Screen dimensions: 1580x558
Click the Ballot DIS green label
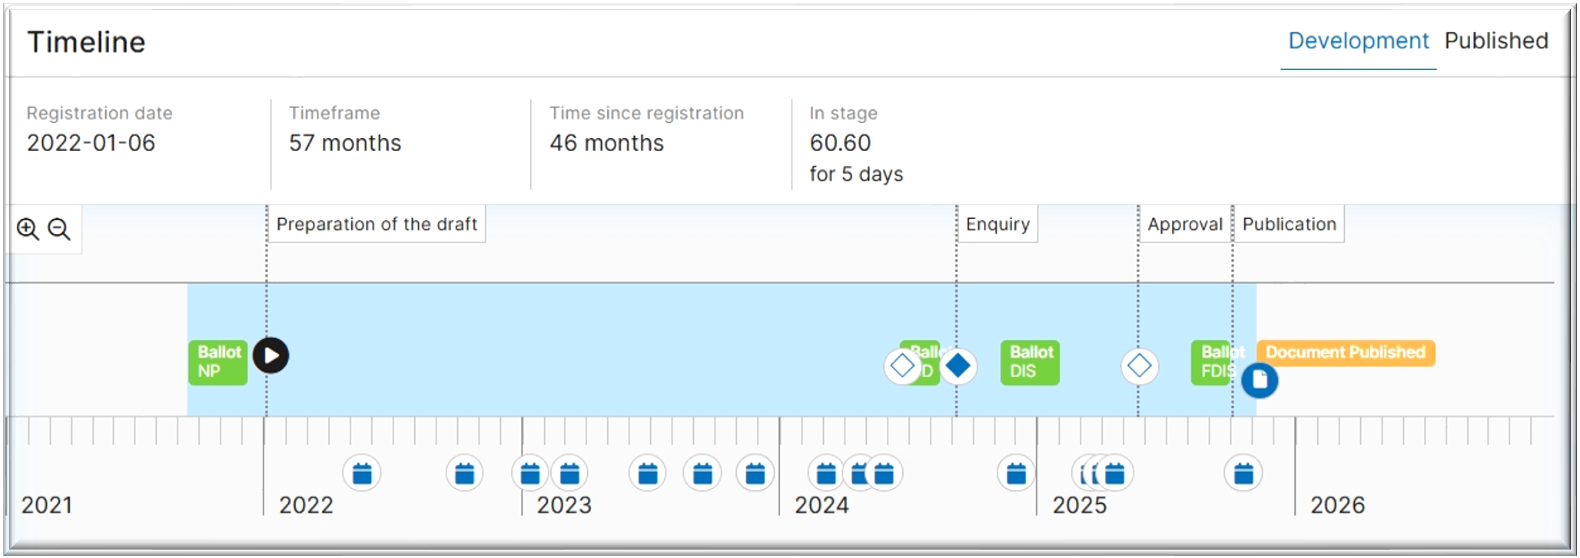point(1030,362)
